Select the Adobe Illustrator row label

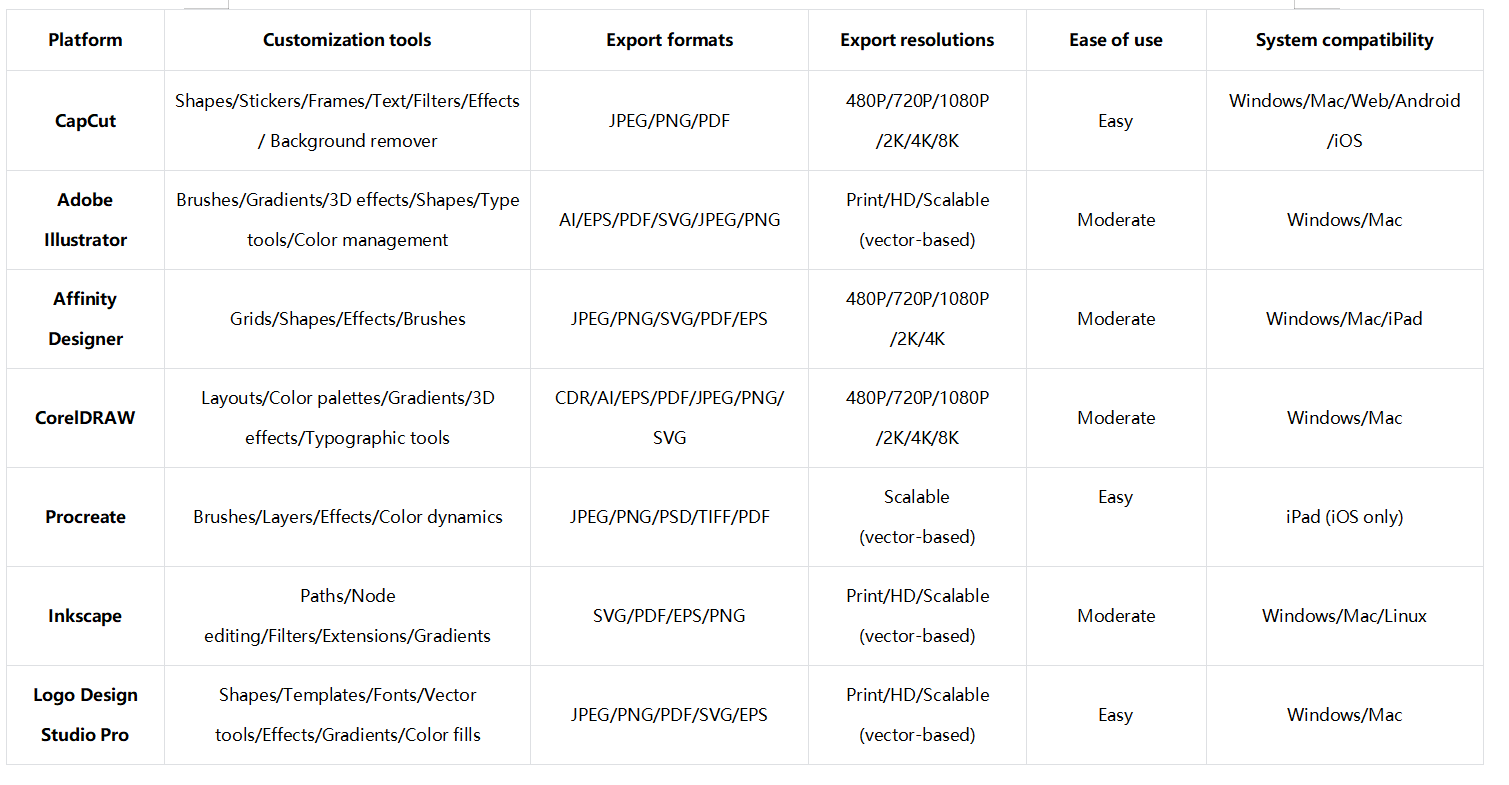pos(85,220)
